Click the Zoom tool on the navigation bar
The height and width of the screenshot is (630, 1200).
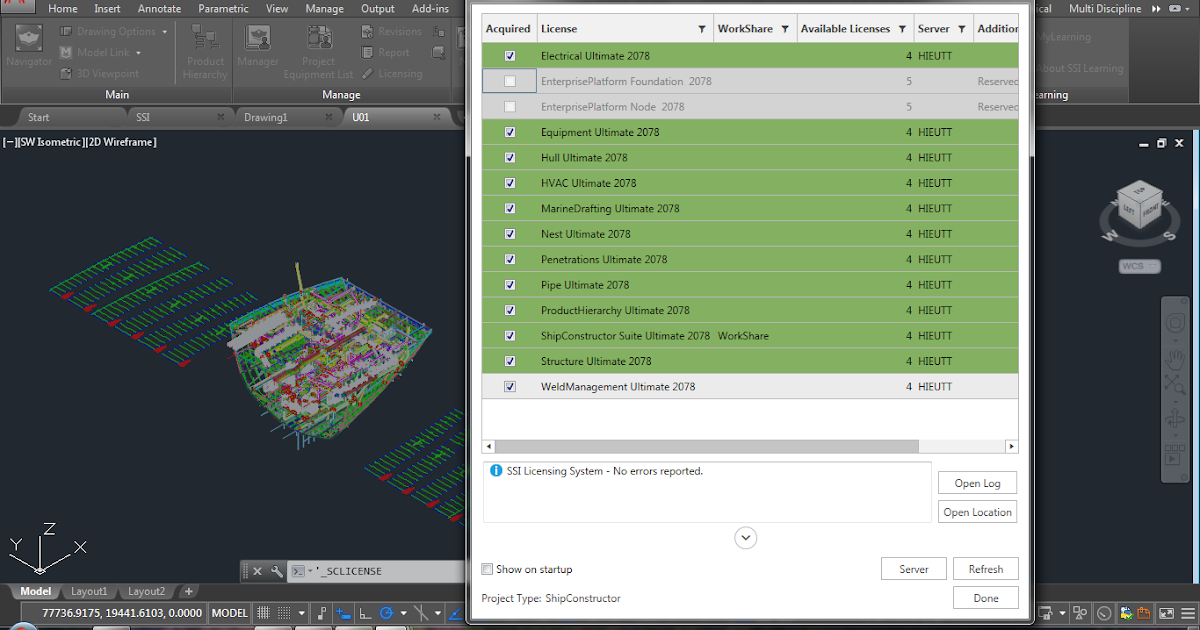[1174, 384]
